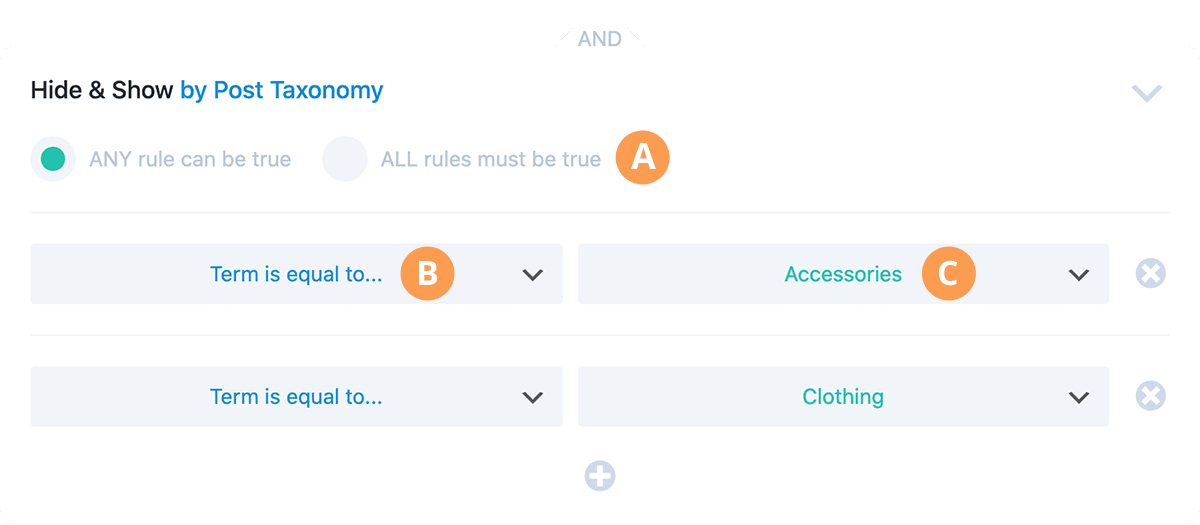
Task: Open the Clothing term dropdown
Action: (x=843, y=396)
